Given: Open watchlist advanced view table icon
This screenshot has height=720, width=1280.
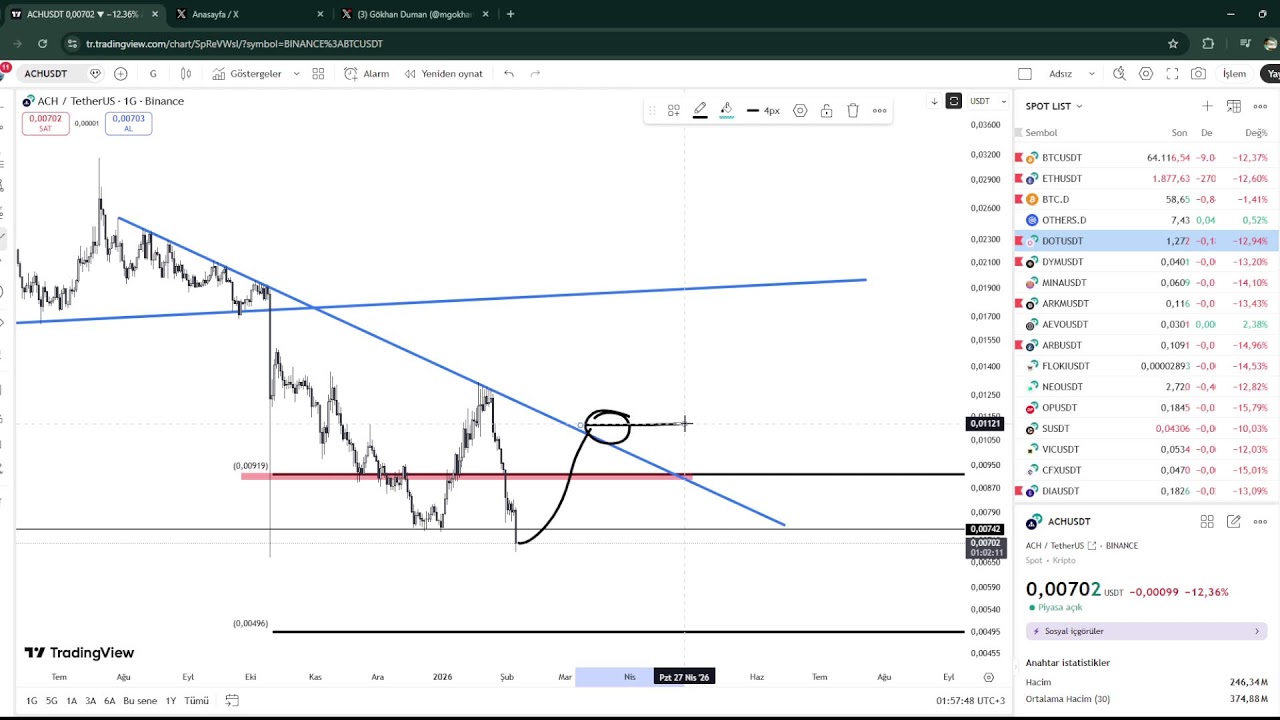Looking at the screenshot, I should point(1233,106).
